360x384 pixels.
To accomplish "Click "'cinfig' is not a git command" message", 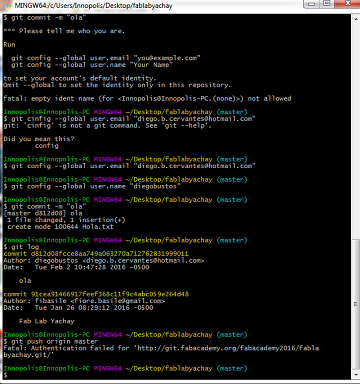I will coord(107,126).
